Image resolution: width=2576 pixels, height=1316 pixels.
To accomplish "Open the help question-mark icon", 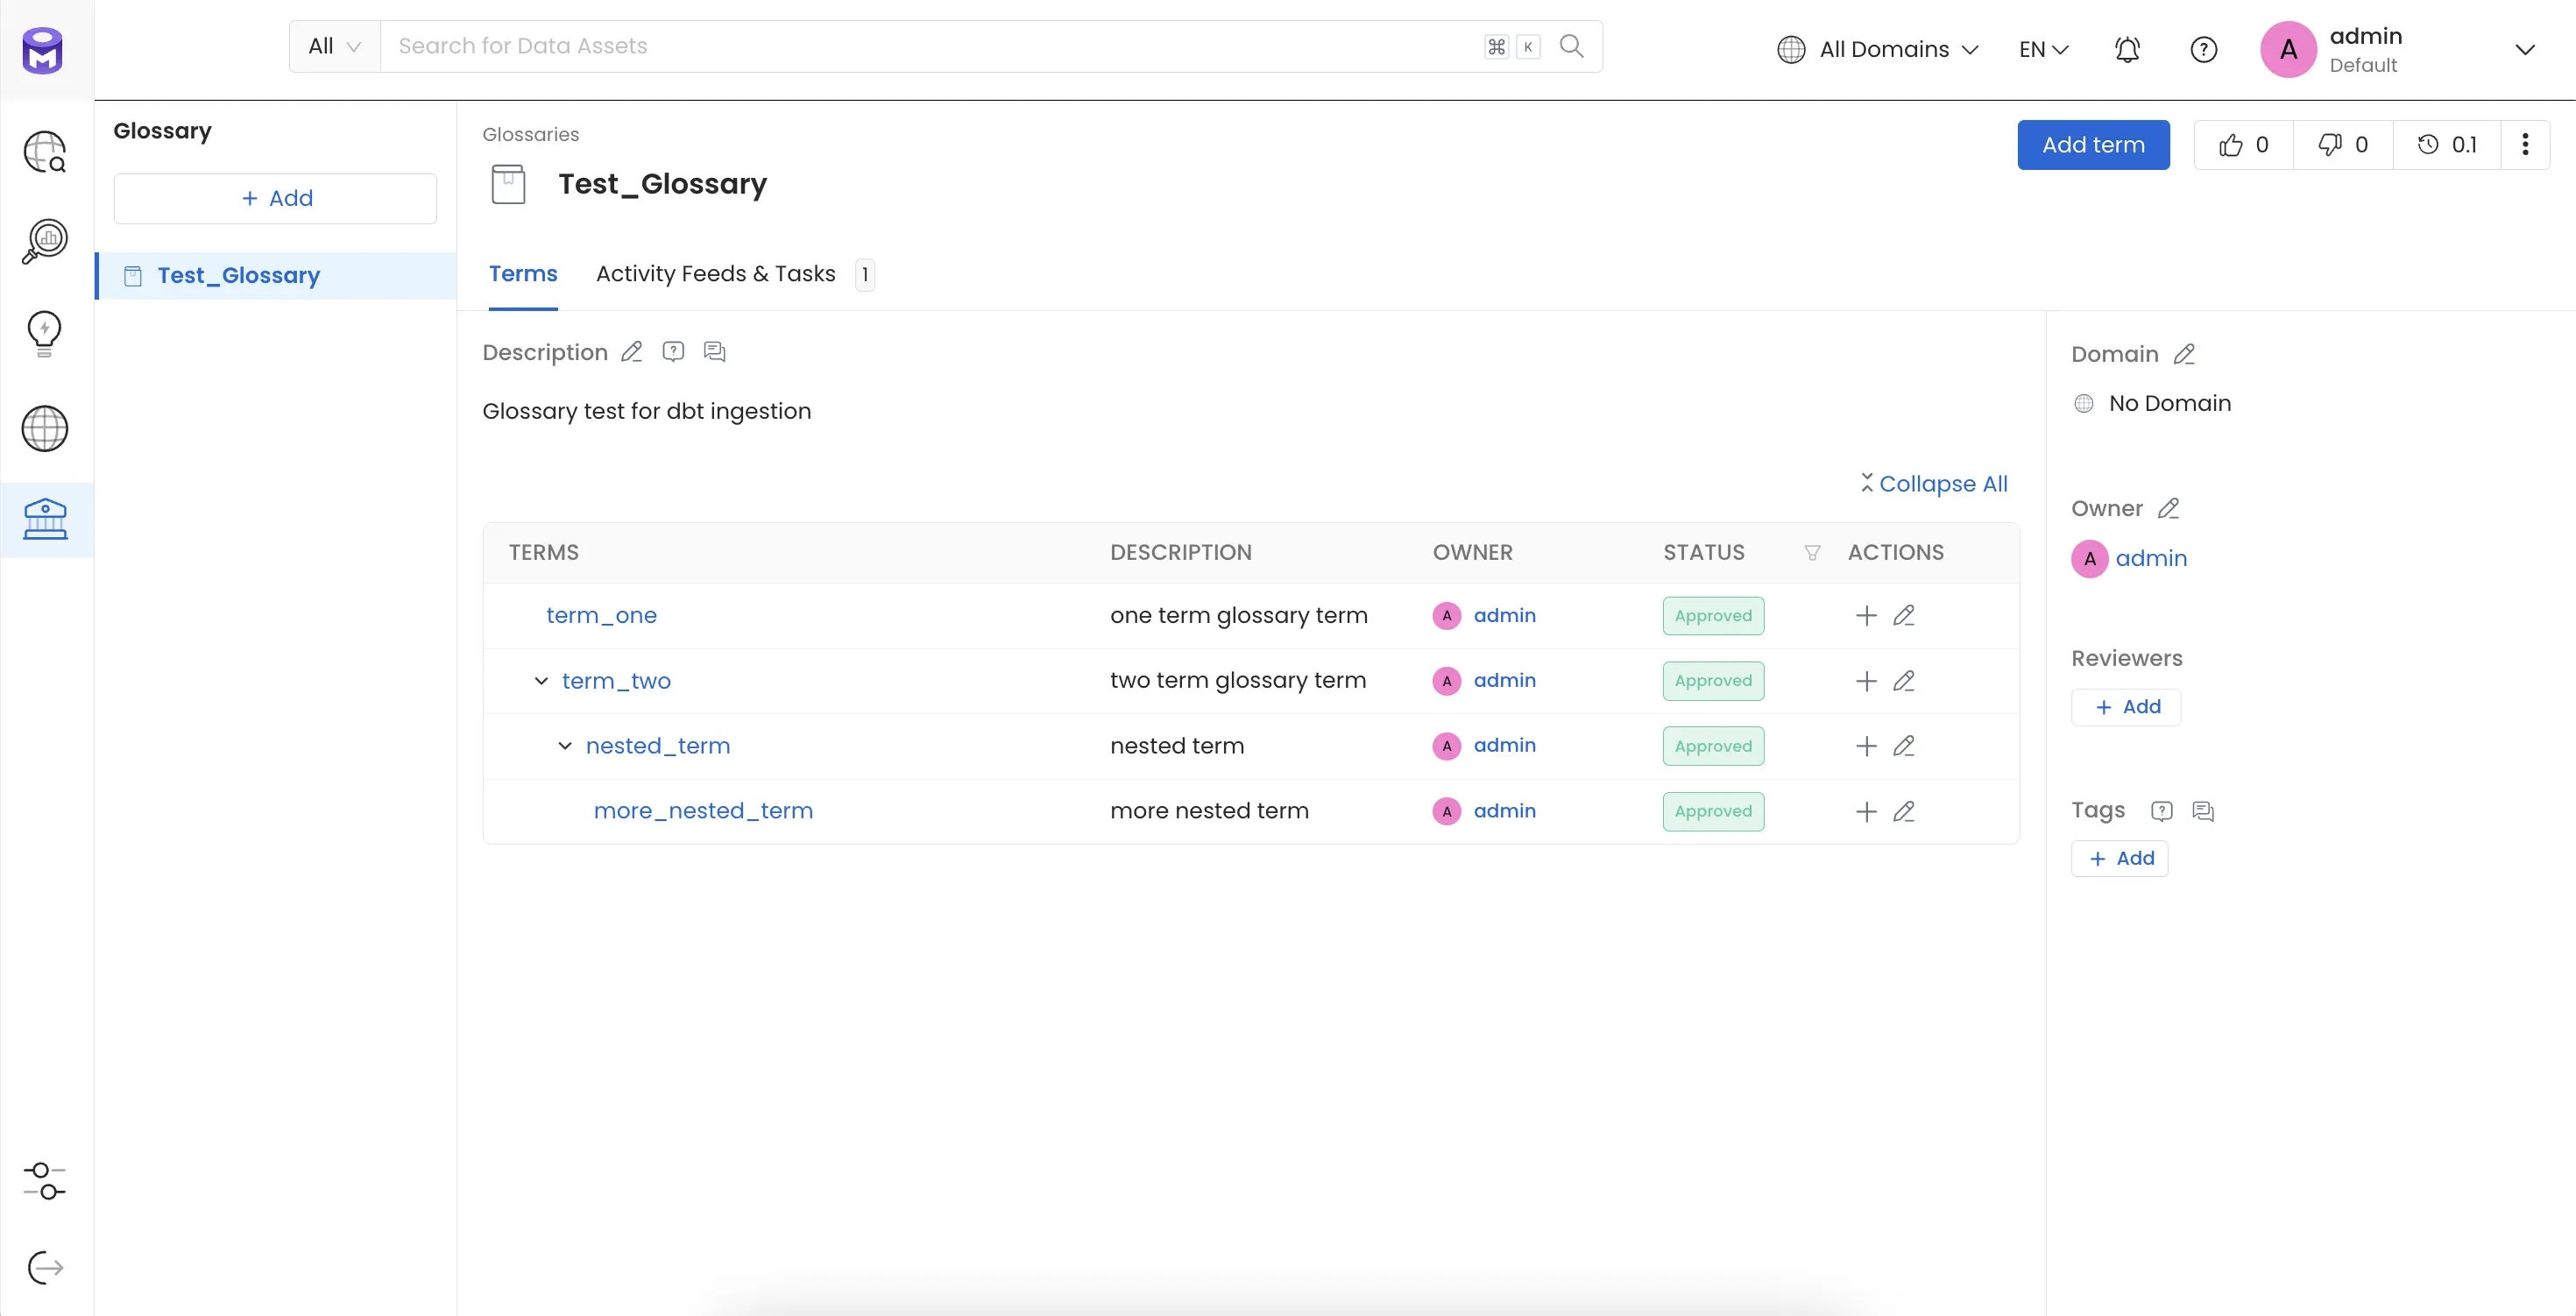I will 2203,49.
